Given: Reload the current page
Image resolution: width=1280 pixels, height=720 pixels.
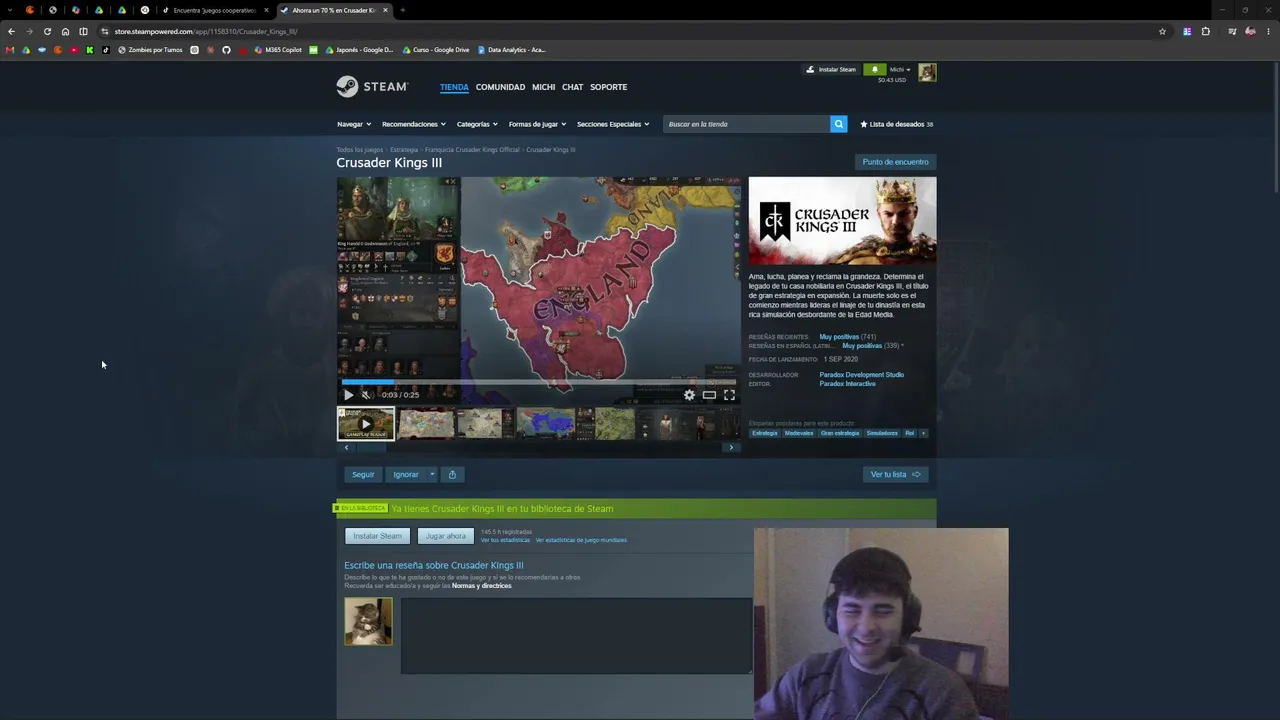Looking at the screenshot, I should (x=47, y=31).
